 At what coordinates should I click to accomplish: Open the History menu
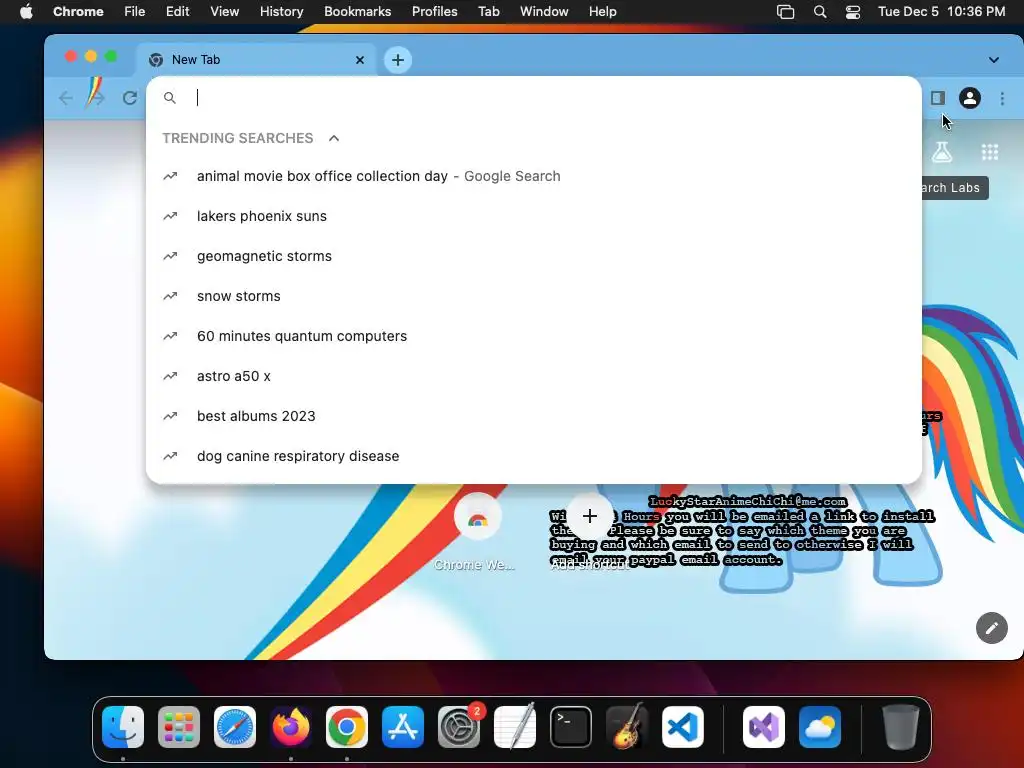tap(281, 12)
